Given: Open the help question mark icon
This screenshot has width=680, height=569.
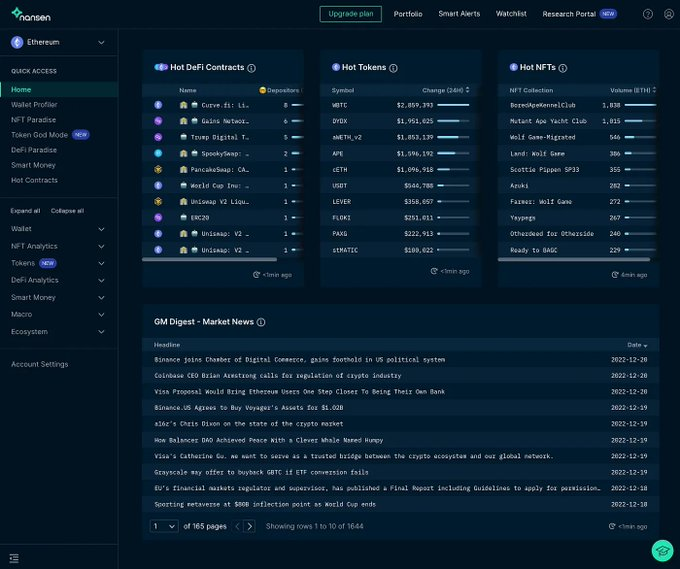Looking at the screenshot, I should (x=647, y=14).
